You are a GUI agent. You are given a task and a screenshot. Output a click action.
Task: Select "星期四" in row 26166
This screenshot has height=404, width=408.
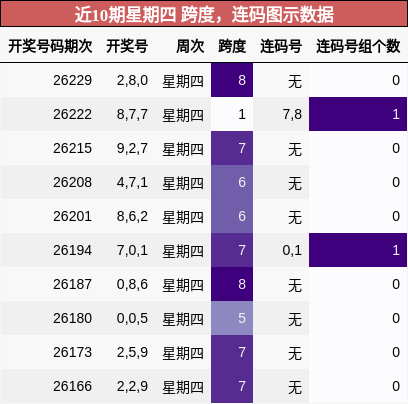tap(183, 387)
